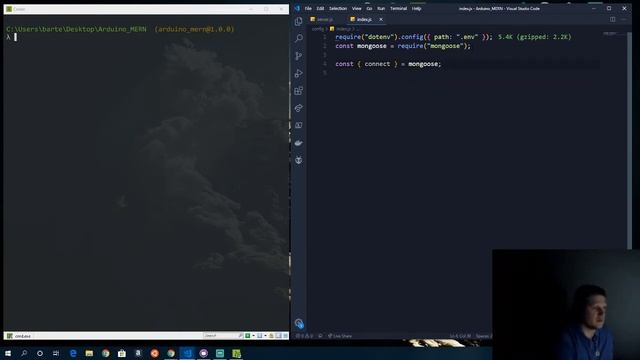640x360 pixels.
Task: Open Microsoft Store from the taskbar
Action: pyautogui.click(x=122, y=353)
